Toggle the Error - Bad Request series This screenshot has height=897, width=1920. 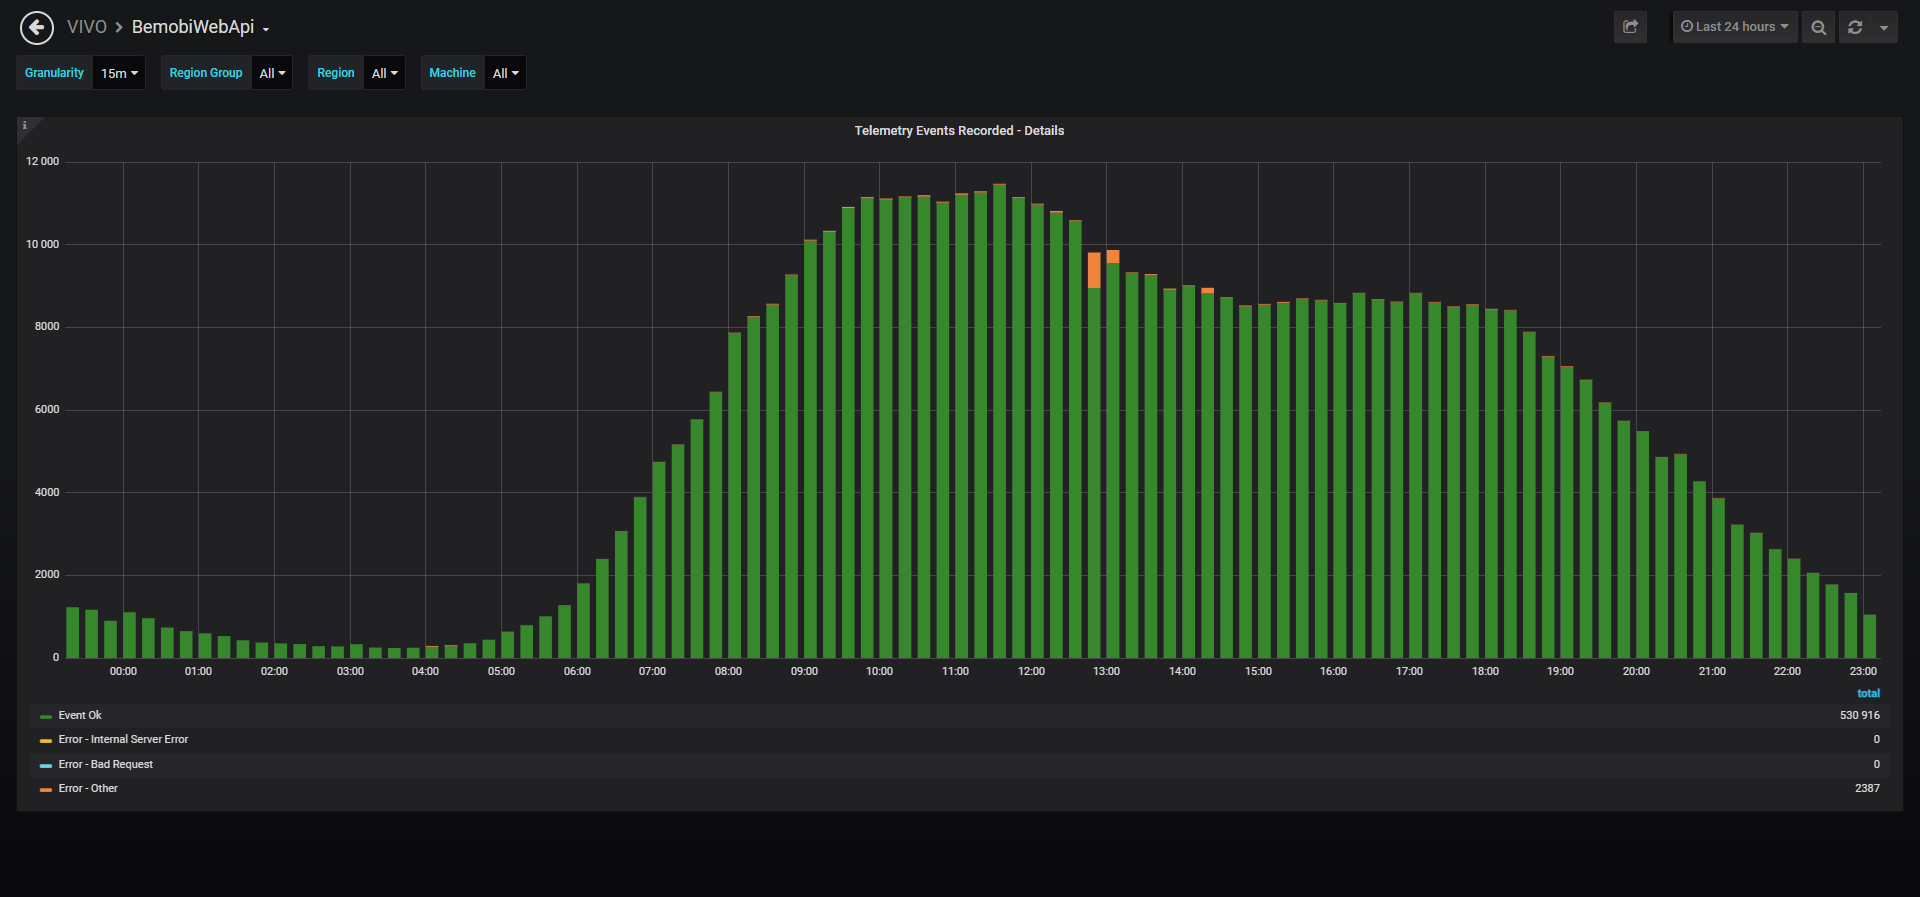click(x=106, y=764)
